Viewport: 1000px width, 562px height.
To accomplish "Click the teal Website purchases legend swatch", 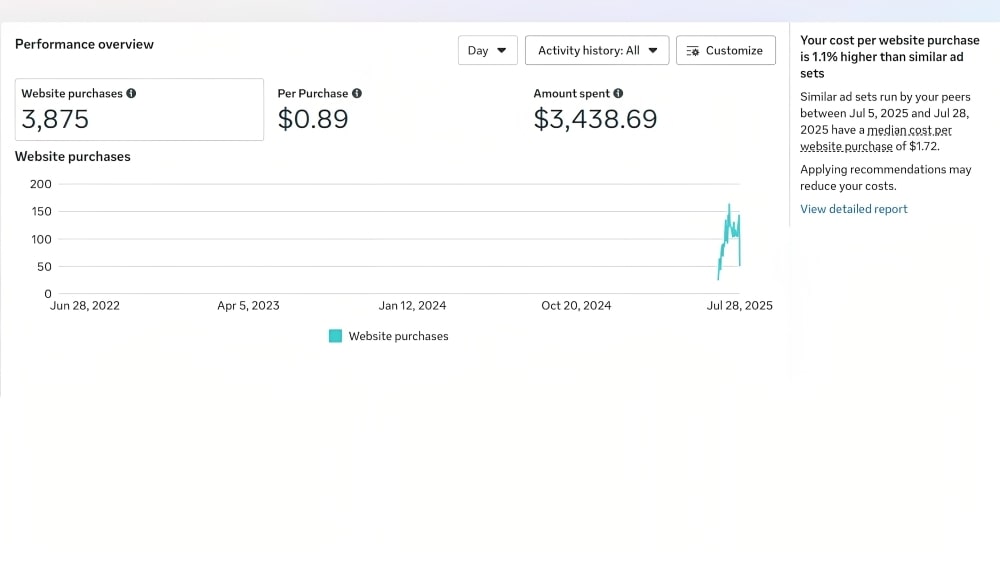I will [x=336, y=336].
